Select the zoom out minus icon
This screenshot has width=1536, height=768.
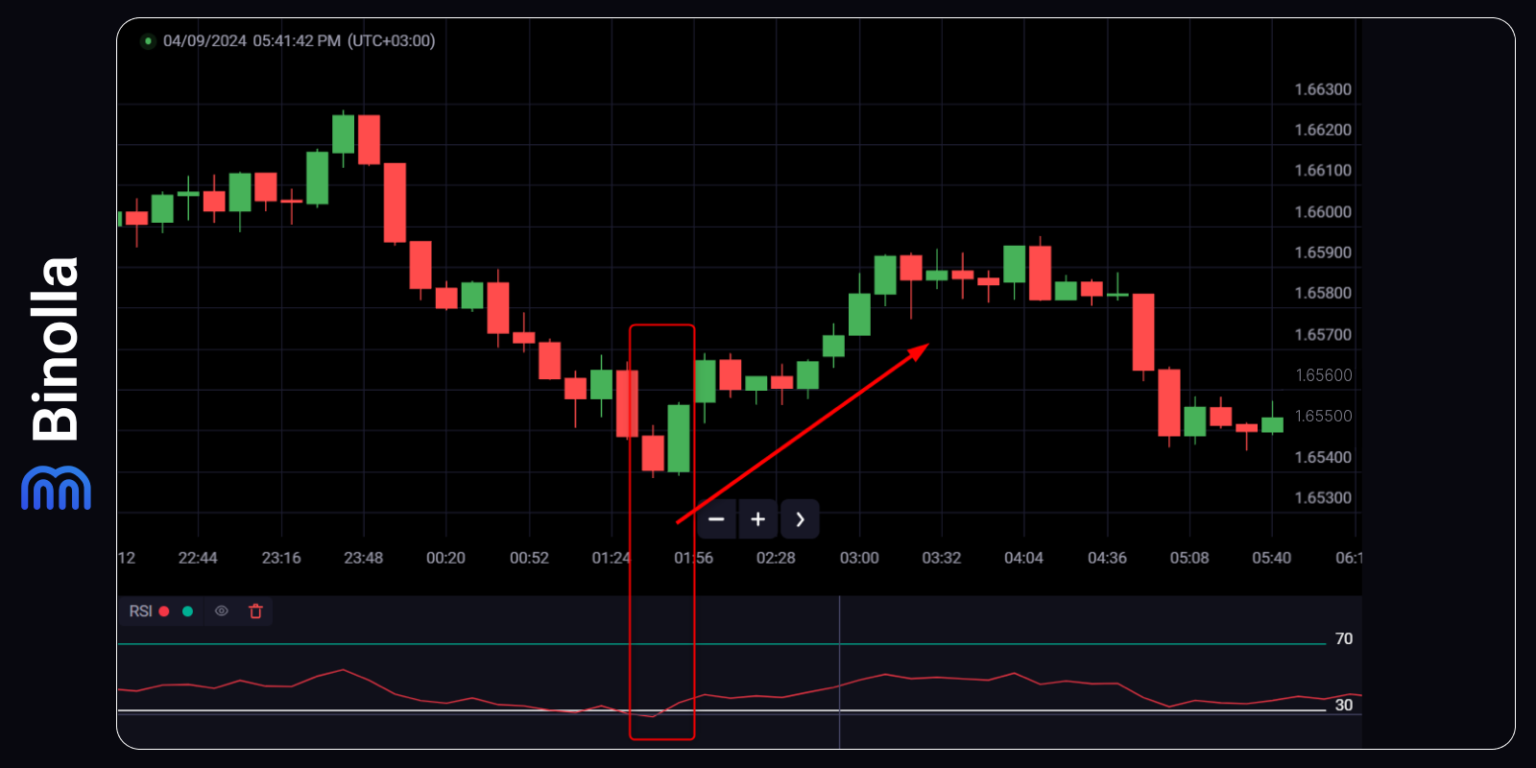point(716,519)
